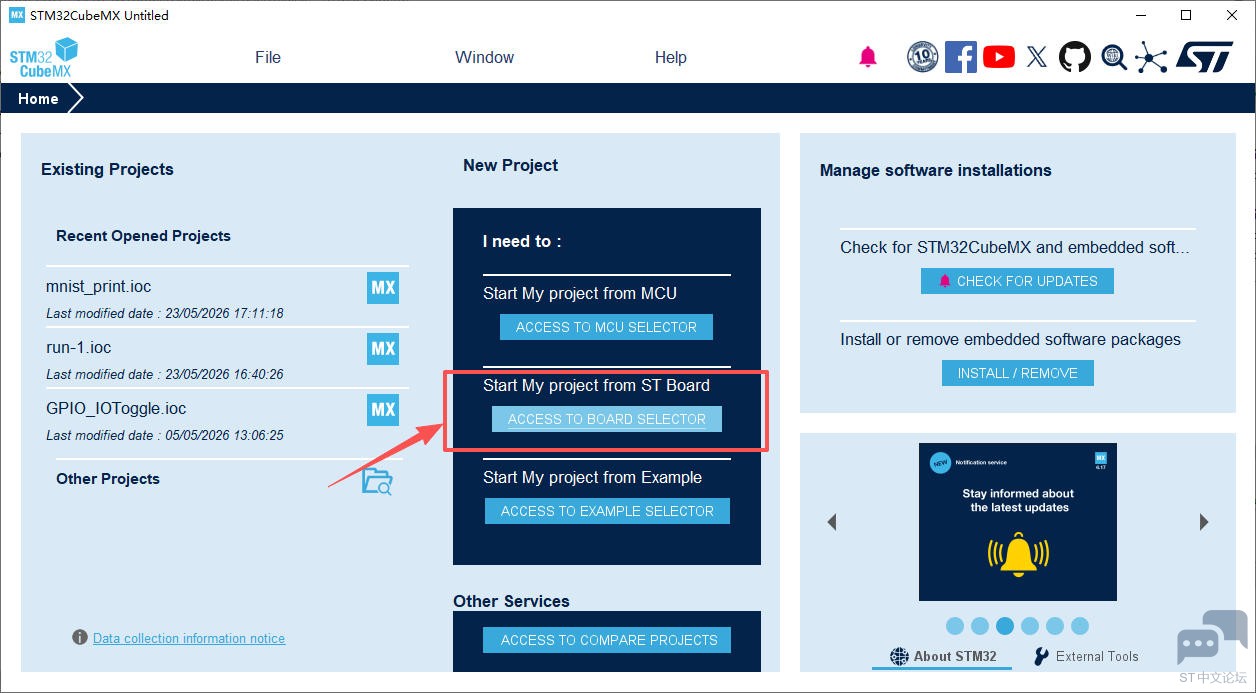1256x693 pixels.
Task: Open the X (Twitter) icon link
Action: [x=1037, y=57]
